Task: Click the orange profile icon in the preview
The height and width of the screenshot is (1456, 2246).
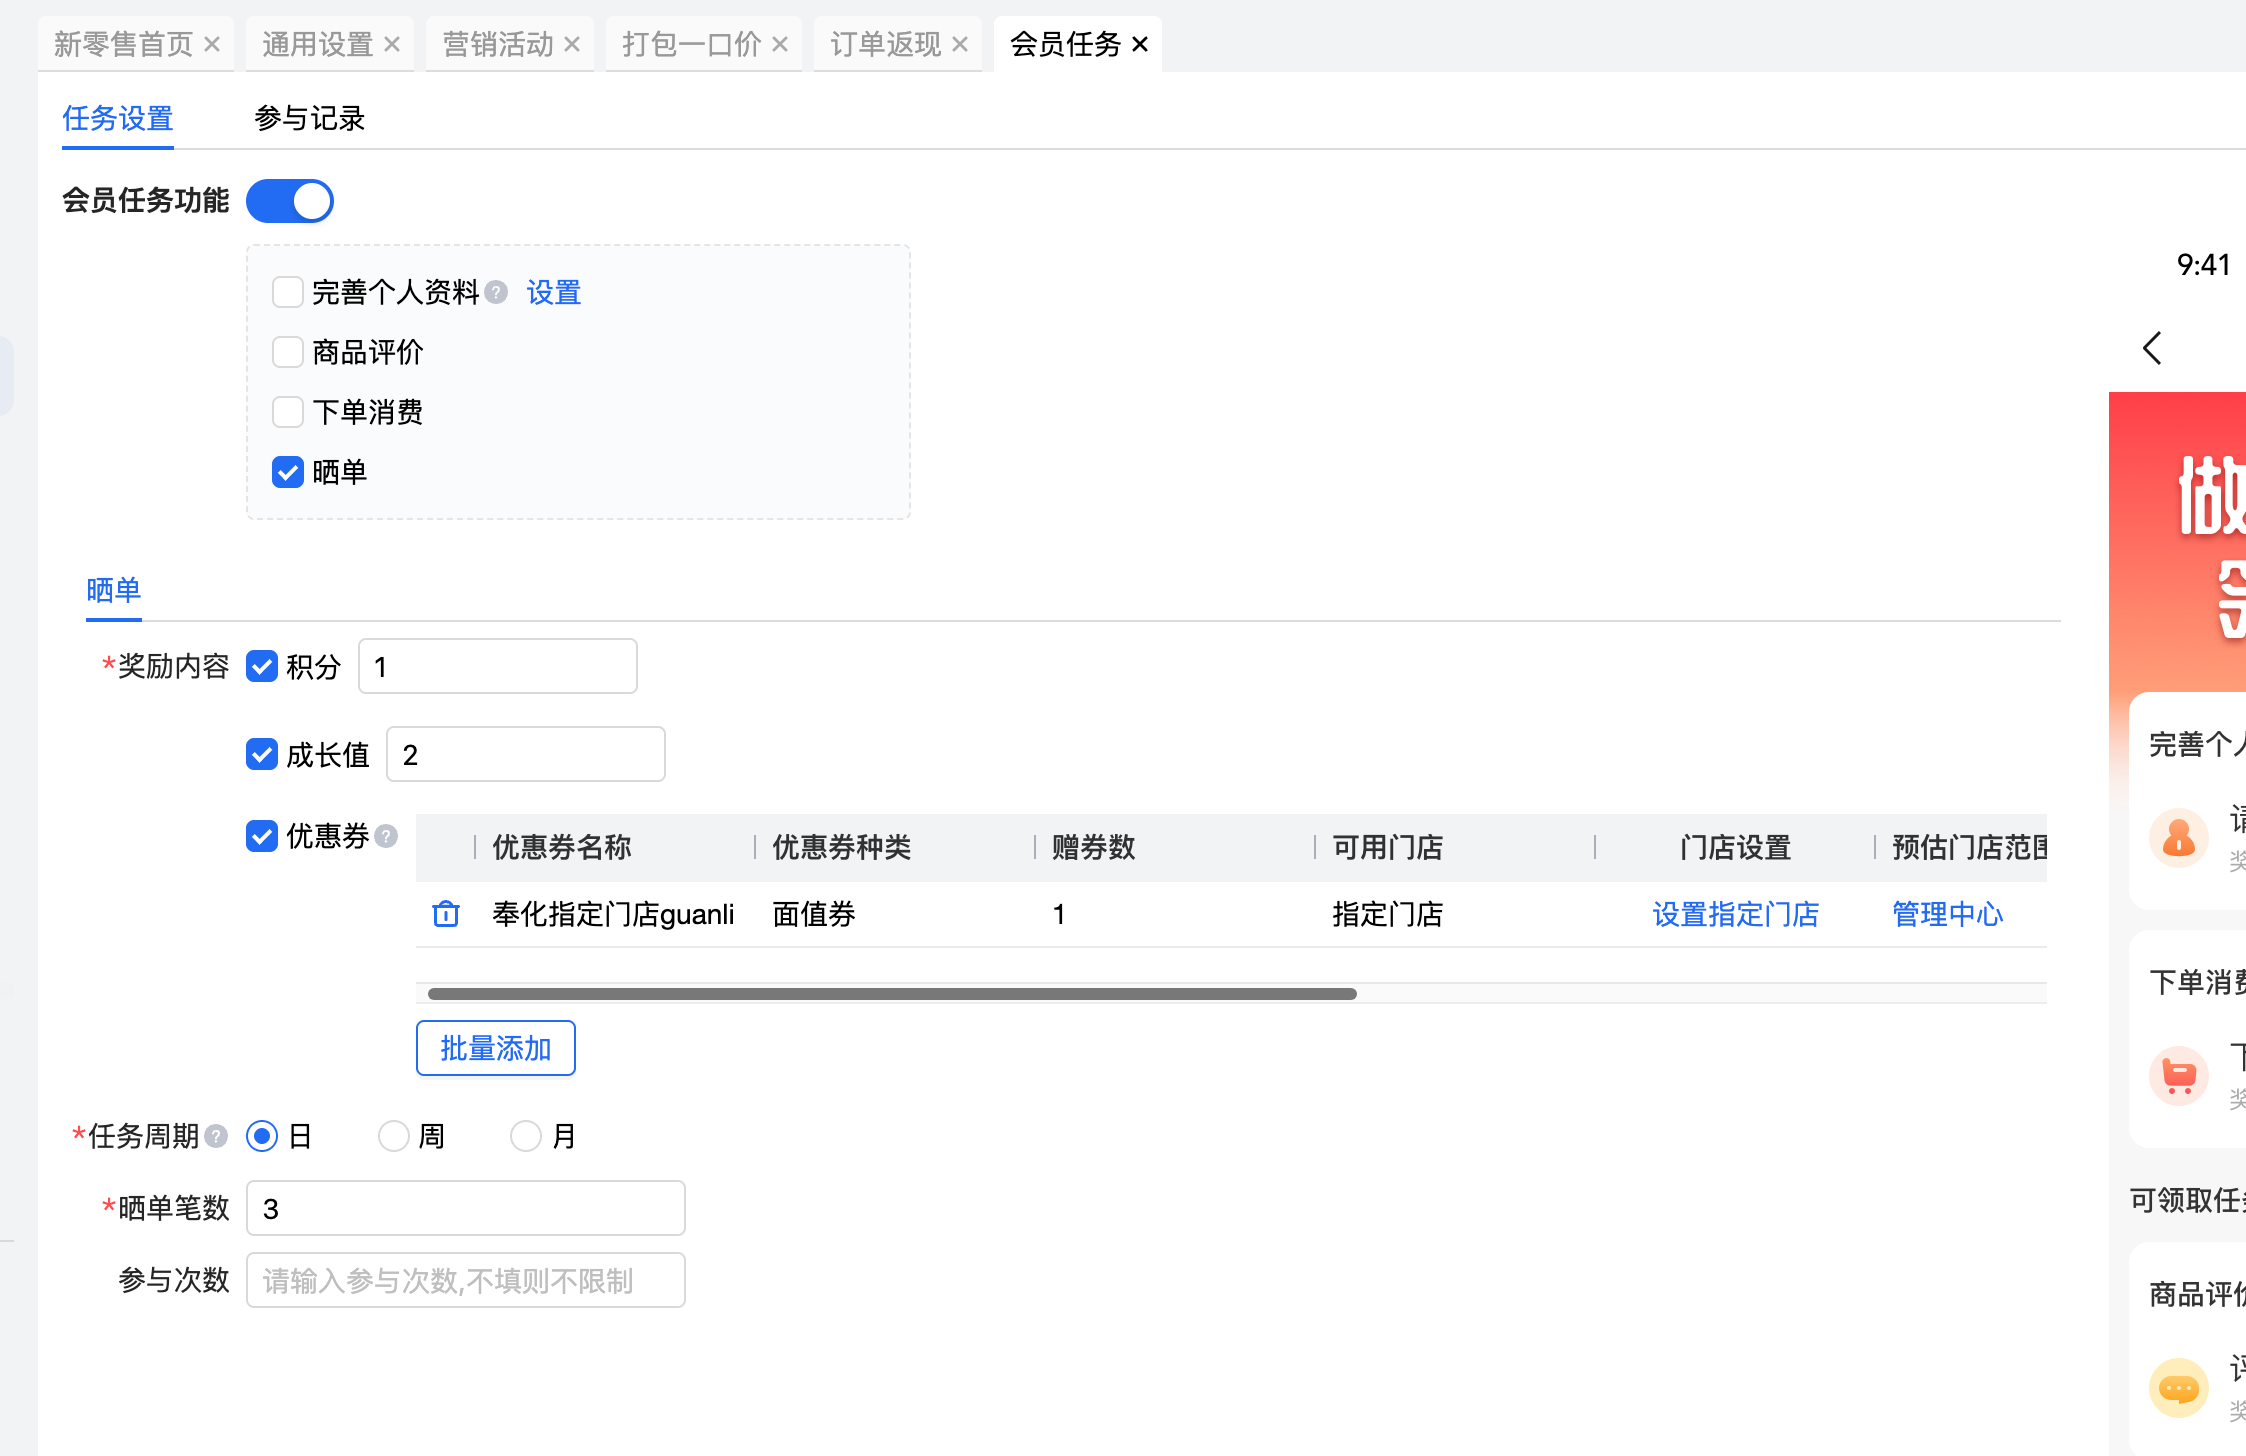Action: tap(2178, 837)
